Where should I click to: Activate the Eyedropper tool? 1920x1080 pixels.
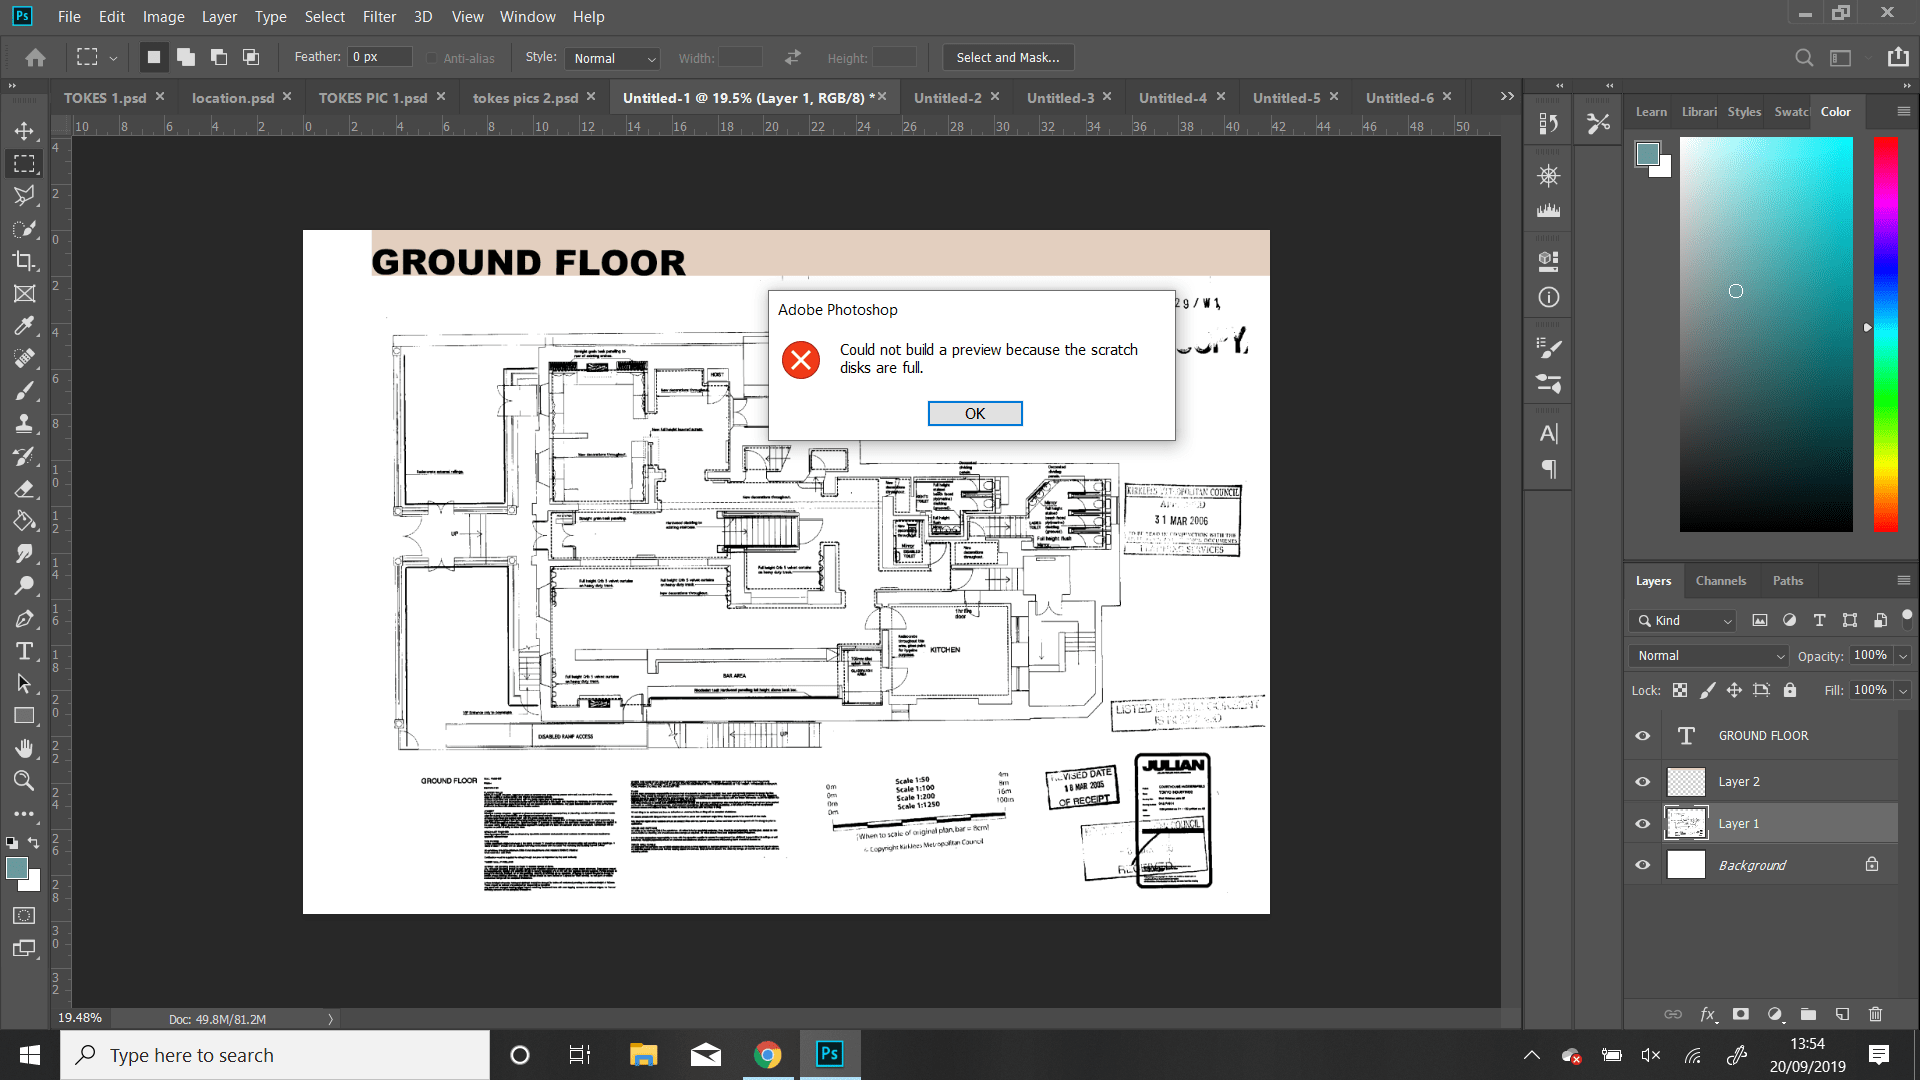(24, 326)
